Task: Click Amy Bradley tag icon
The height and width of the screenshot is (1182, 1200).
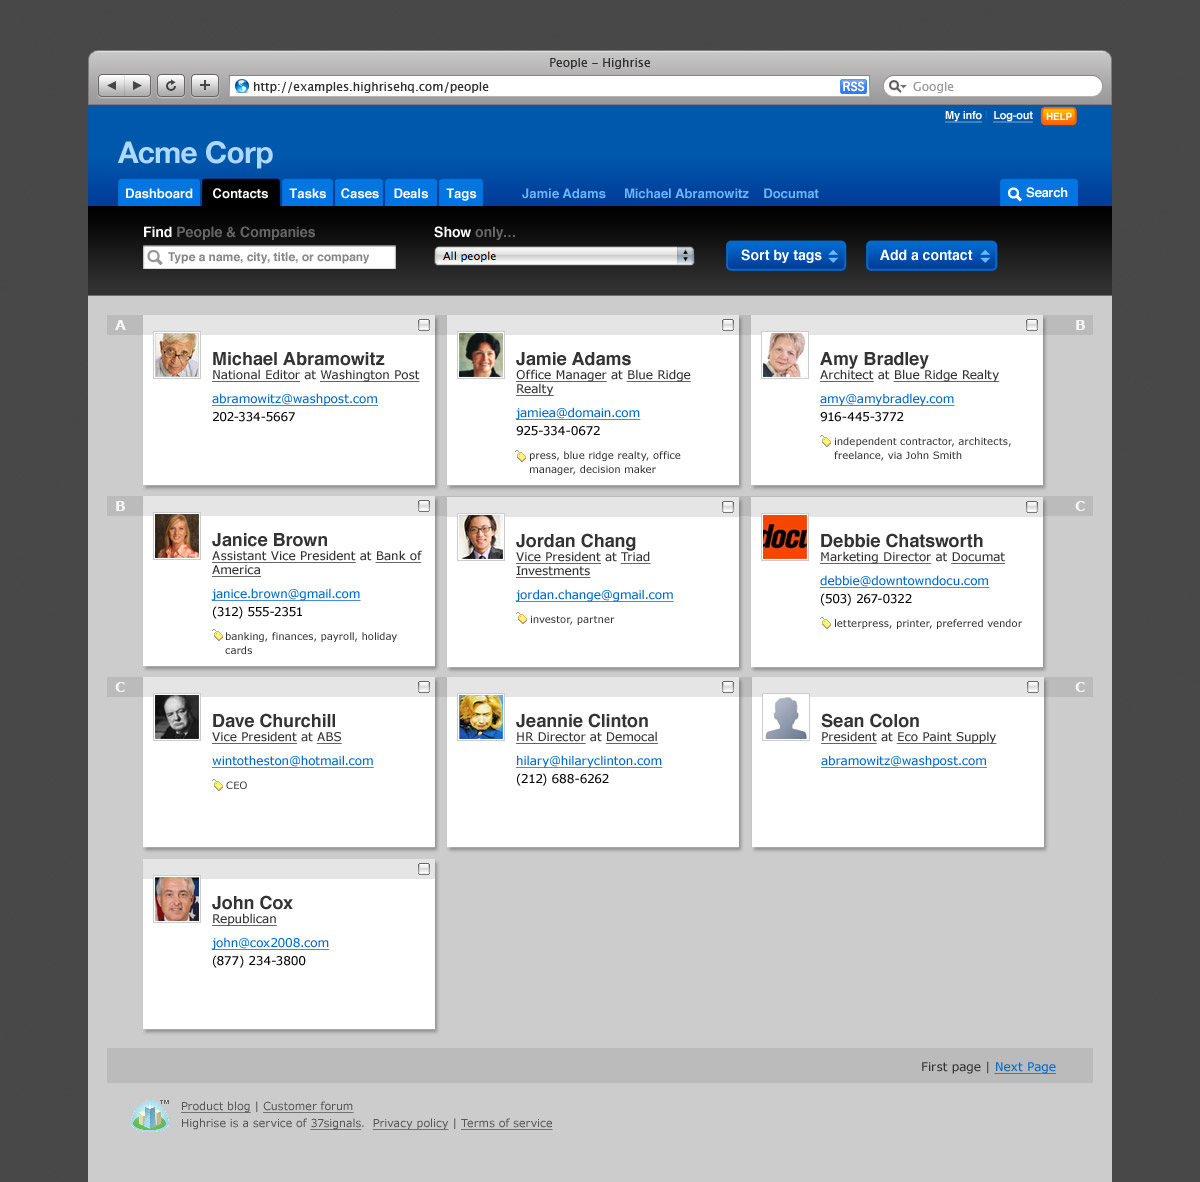Action: click(825, 442)
